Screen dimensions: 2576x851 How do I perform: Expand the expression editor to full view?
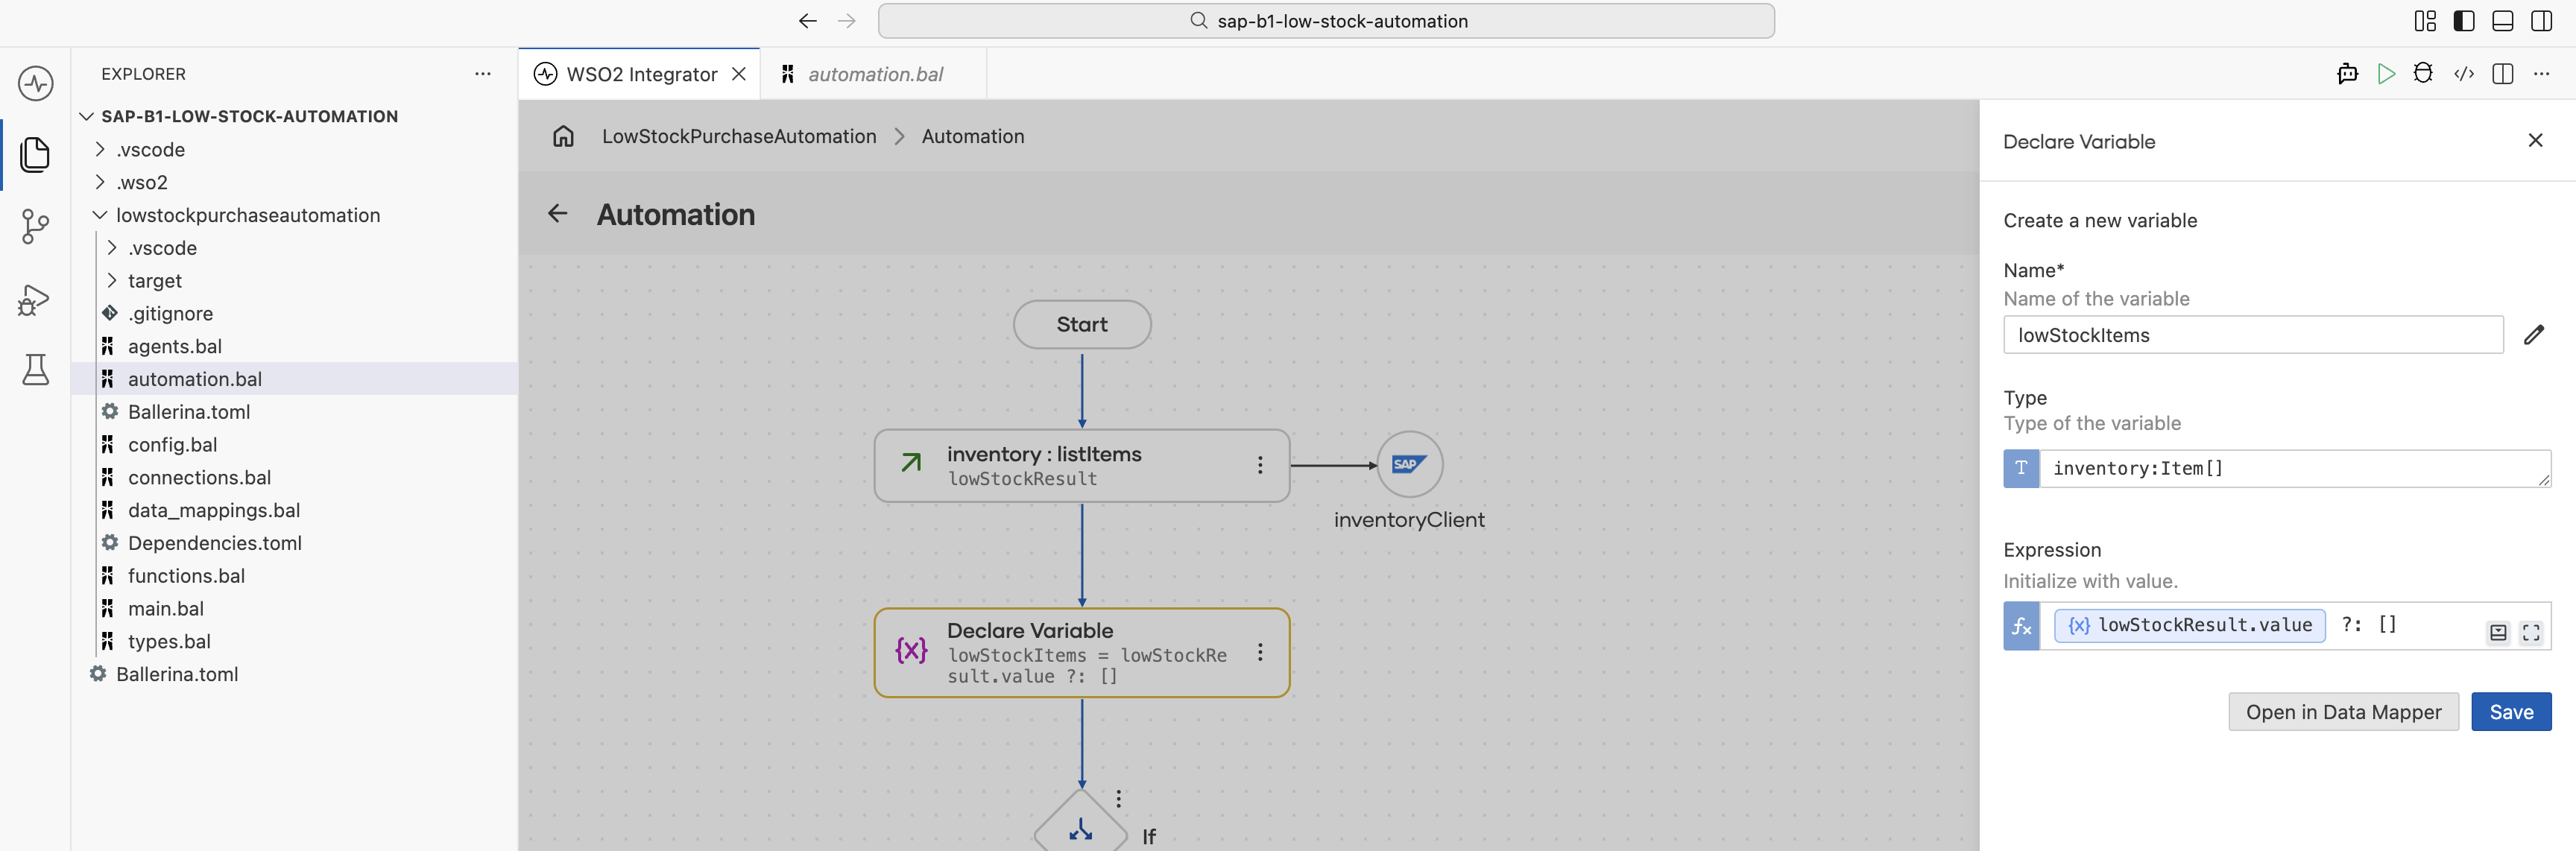pos(2531,632)
